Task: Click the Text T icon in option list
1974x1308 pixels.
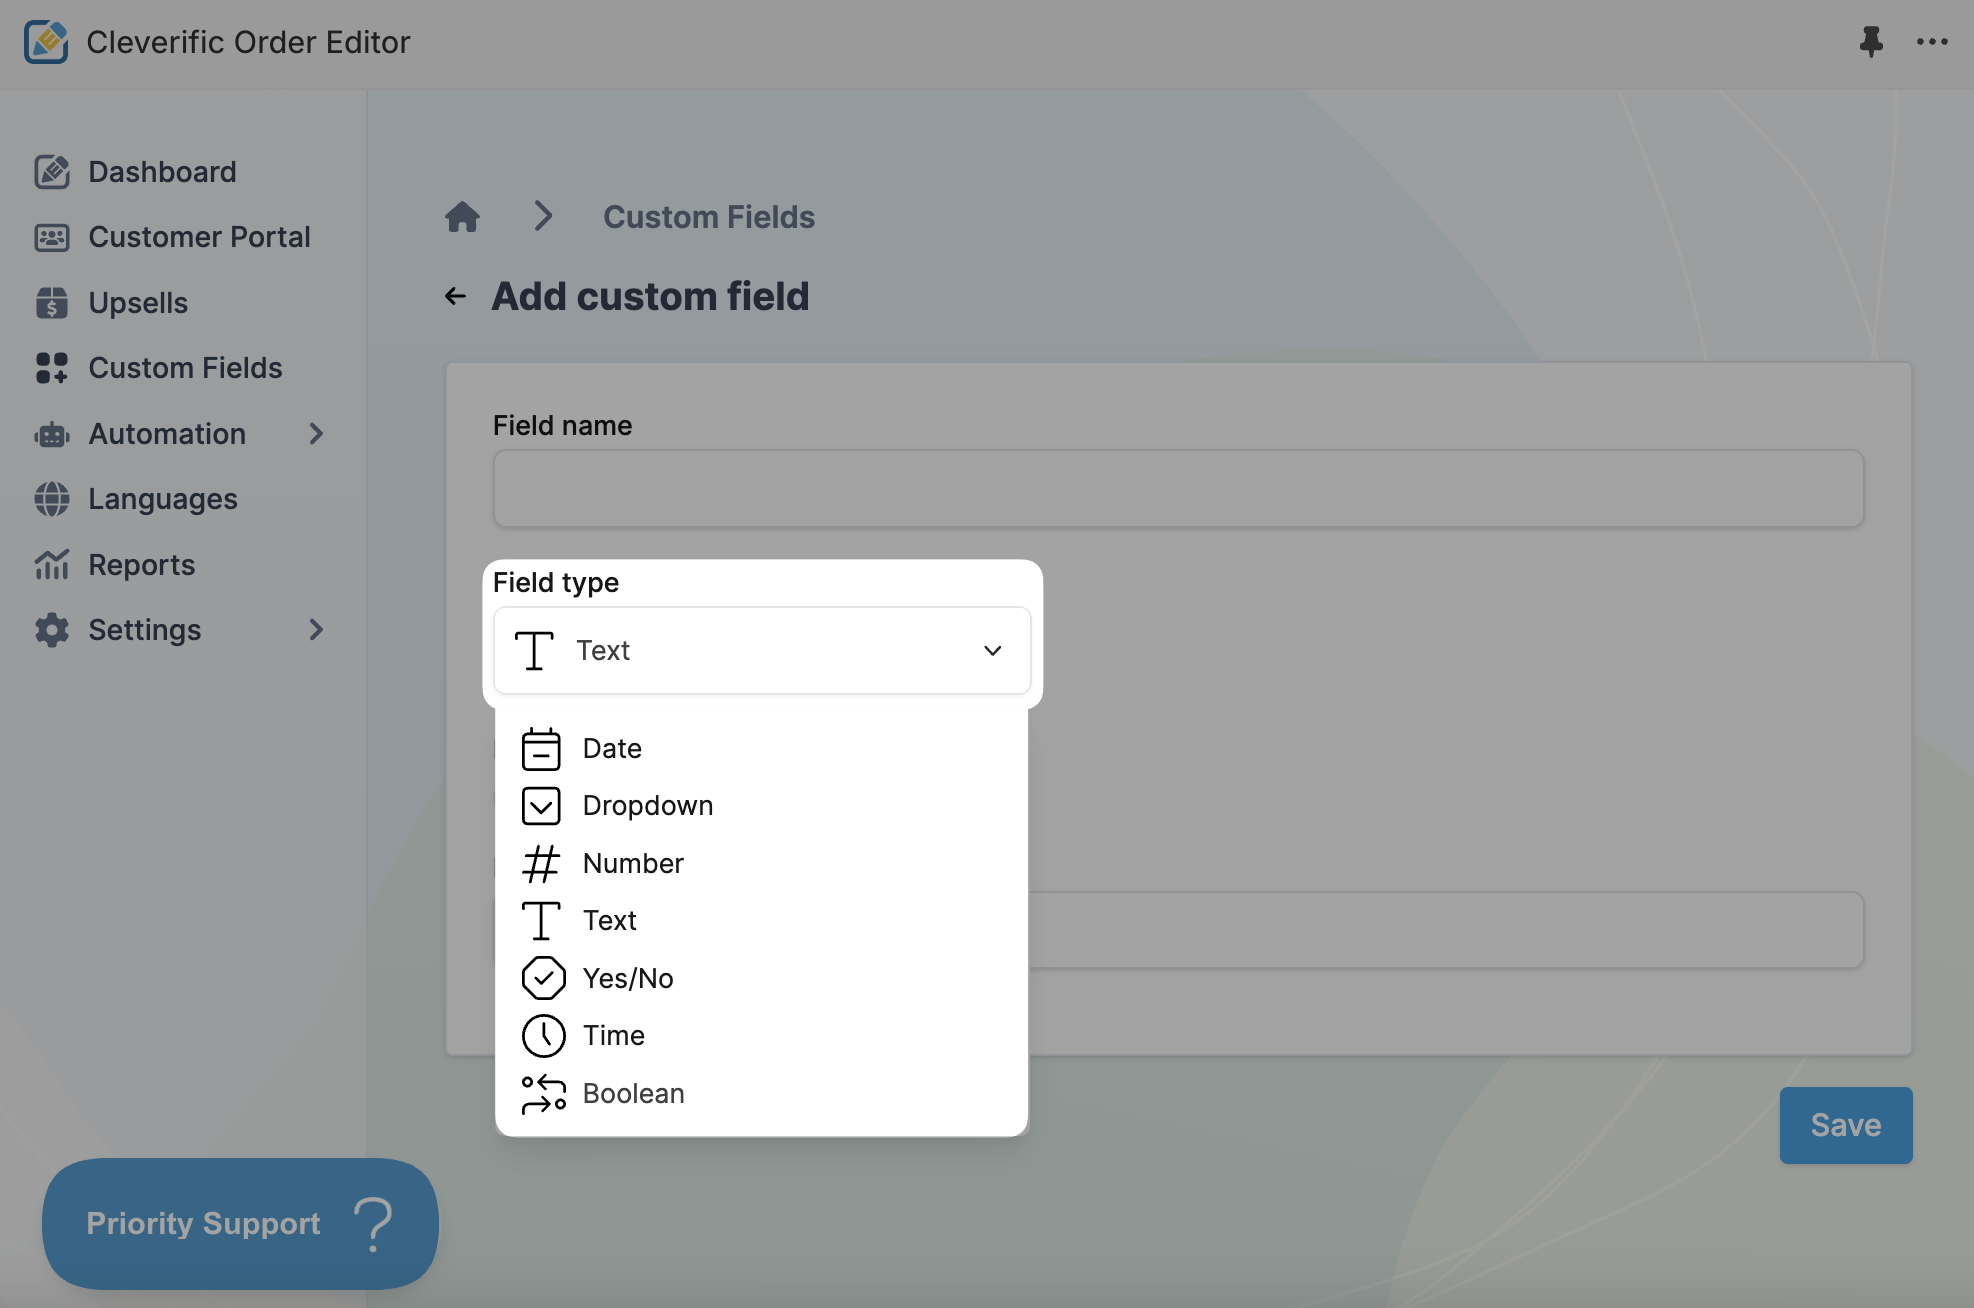Action: [541, 921]
